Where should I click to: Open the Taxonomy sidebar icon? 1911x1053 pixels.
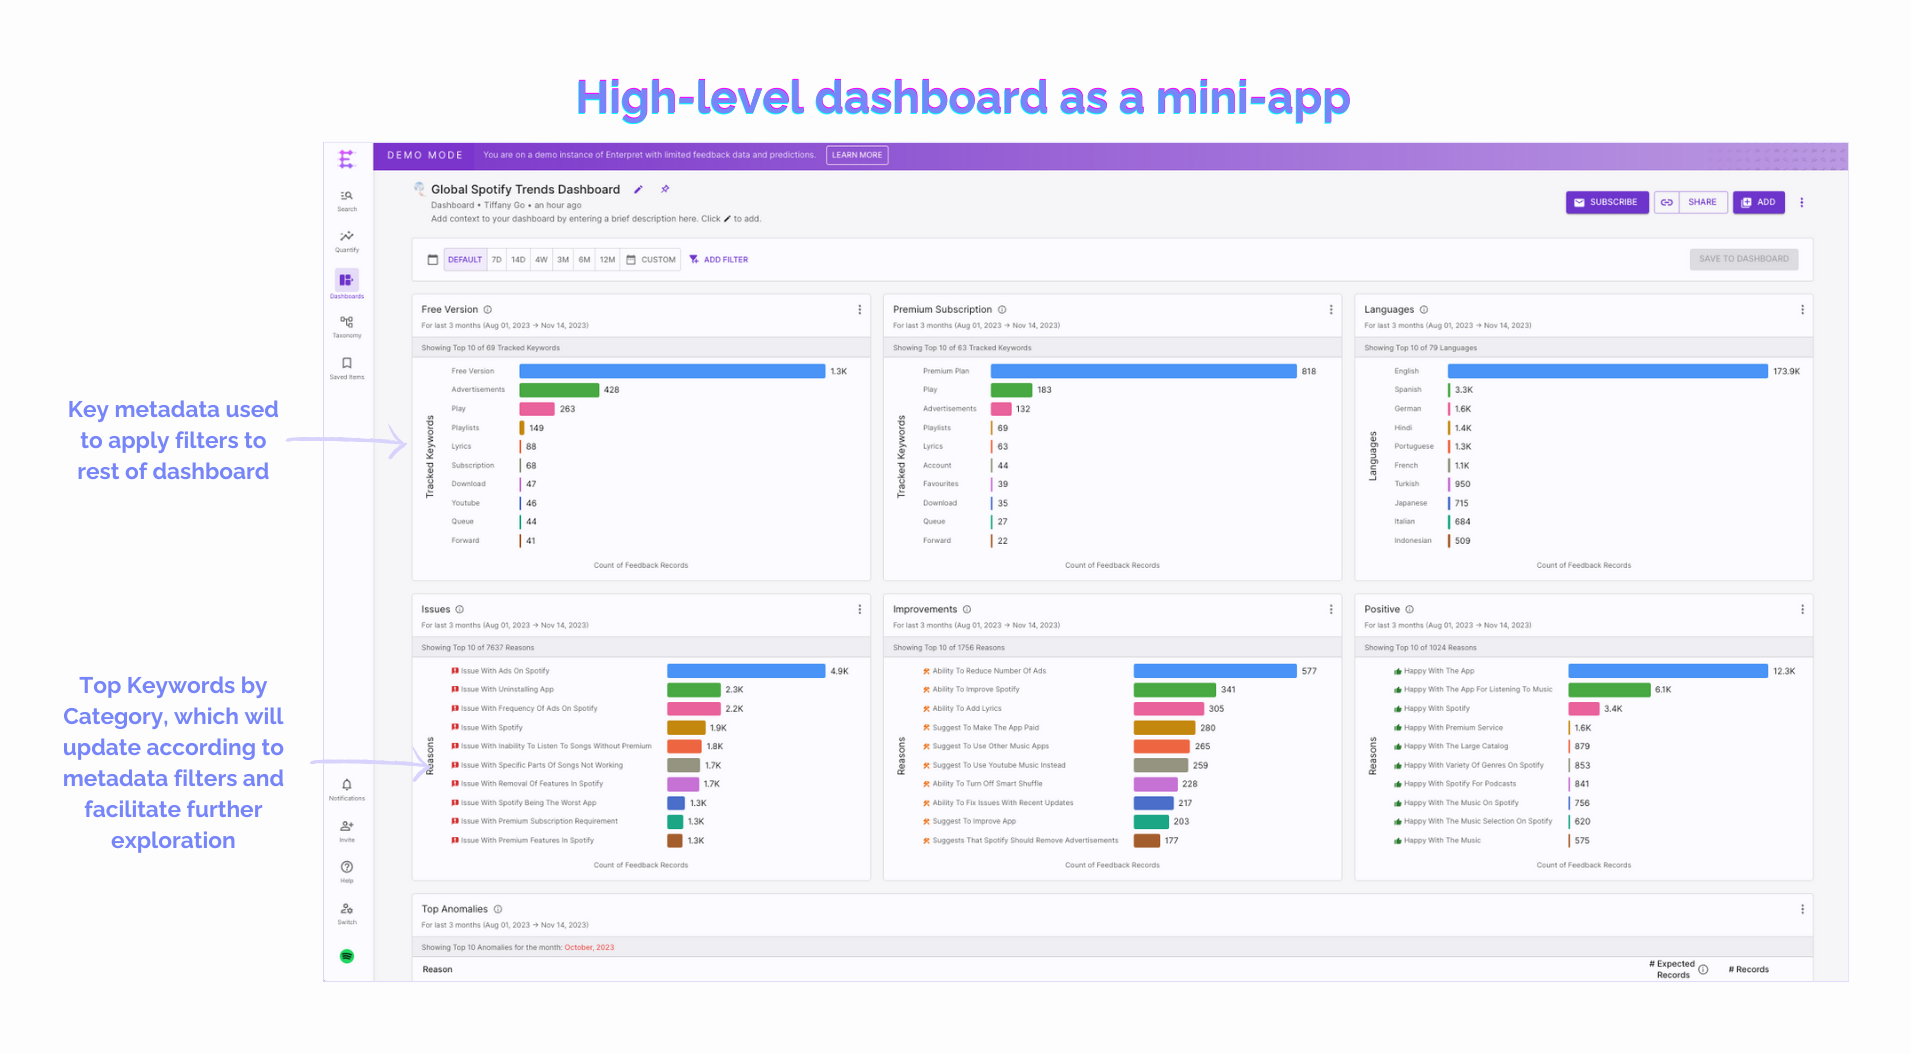click(347, 326)
